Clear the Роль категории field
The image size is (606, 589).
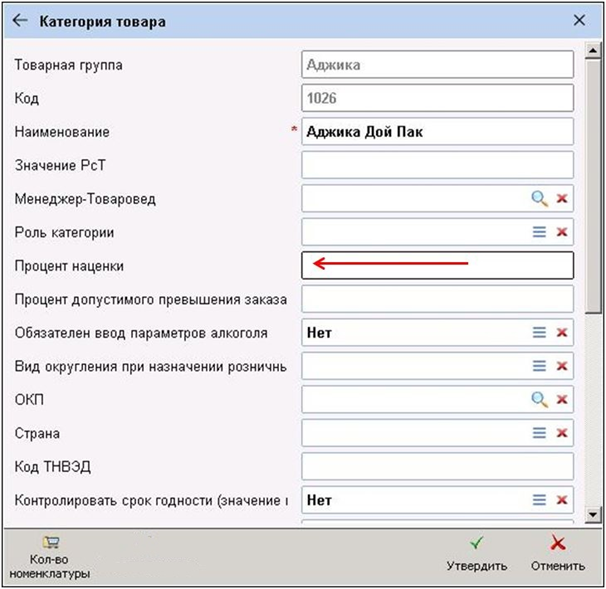click(562, 232)
